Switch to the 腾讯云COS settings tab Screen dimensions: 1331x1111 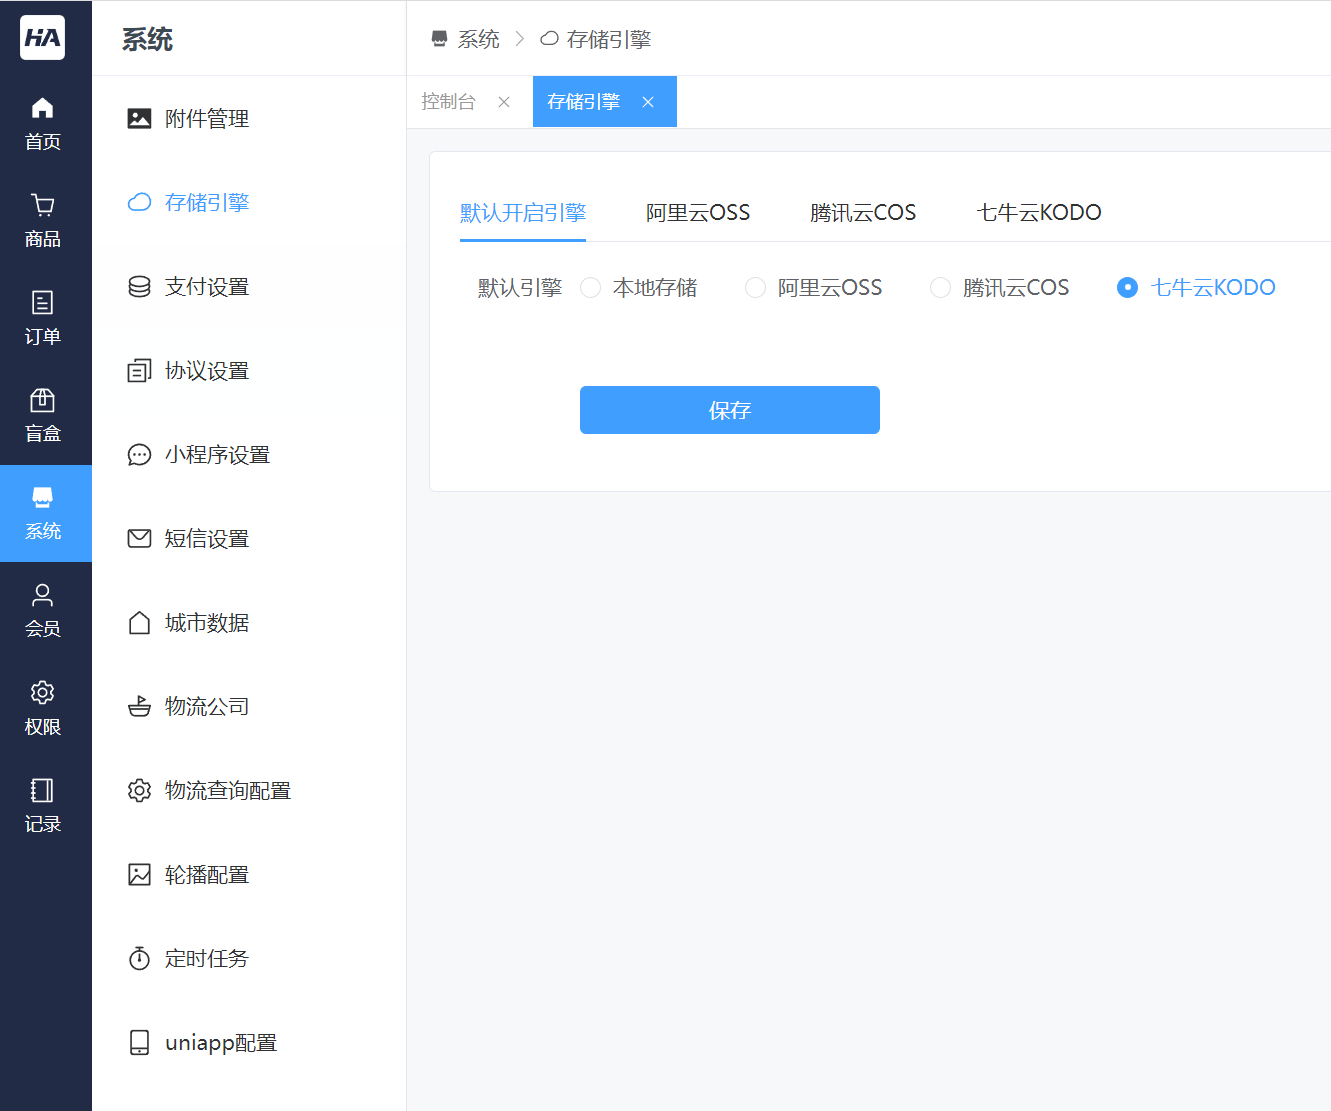pyautogui.click(x=862, y=213)
